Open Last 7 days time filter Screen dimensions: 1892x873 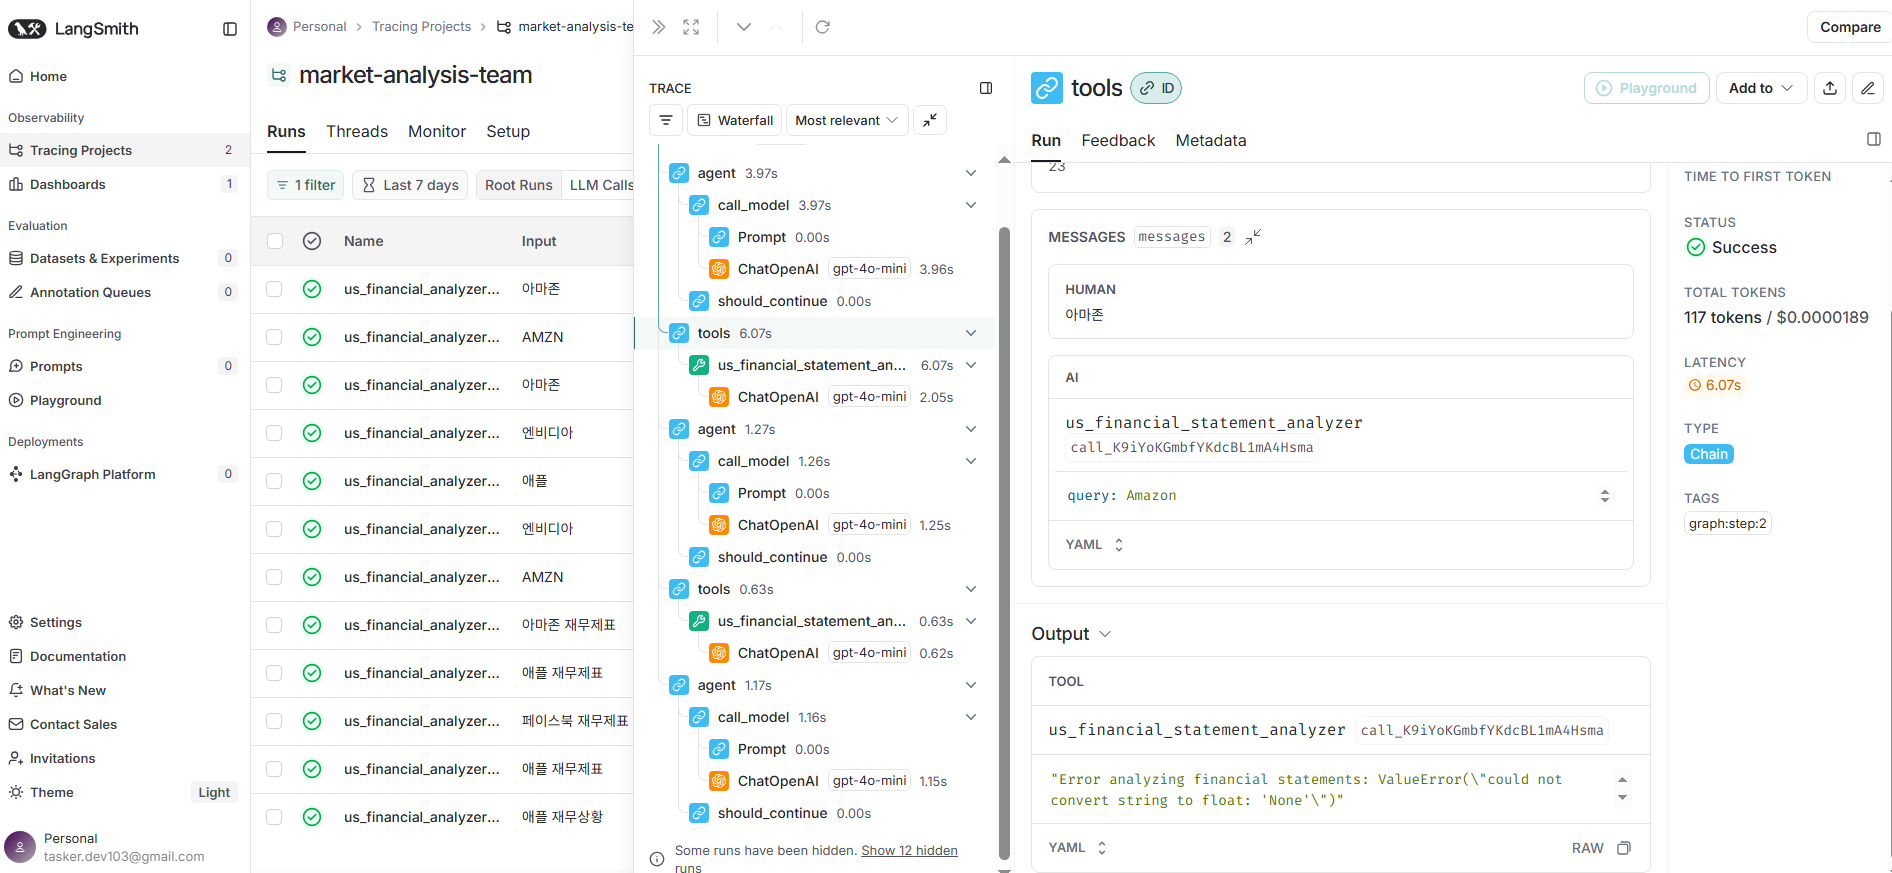tap(410, 185)
